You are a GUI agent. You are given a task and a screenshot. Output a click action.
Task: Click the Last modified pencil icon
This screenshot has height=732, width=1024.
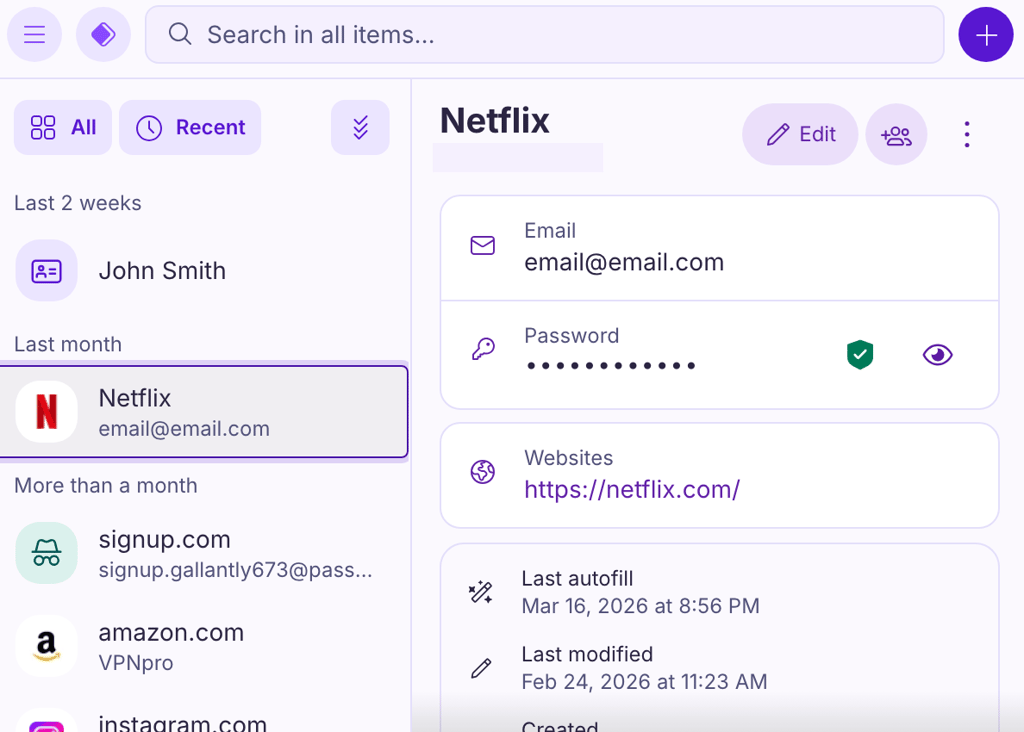click(x=481, y=668)
